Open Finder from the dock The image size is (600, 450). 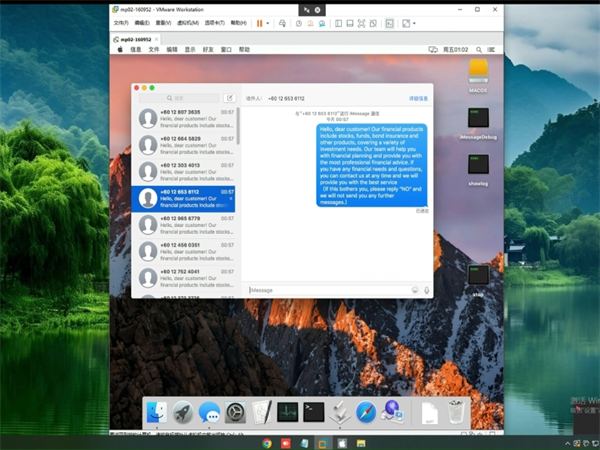[x=156, y=411]
